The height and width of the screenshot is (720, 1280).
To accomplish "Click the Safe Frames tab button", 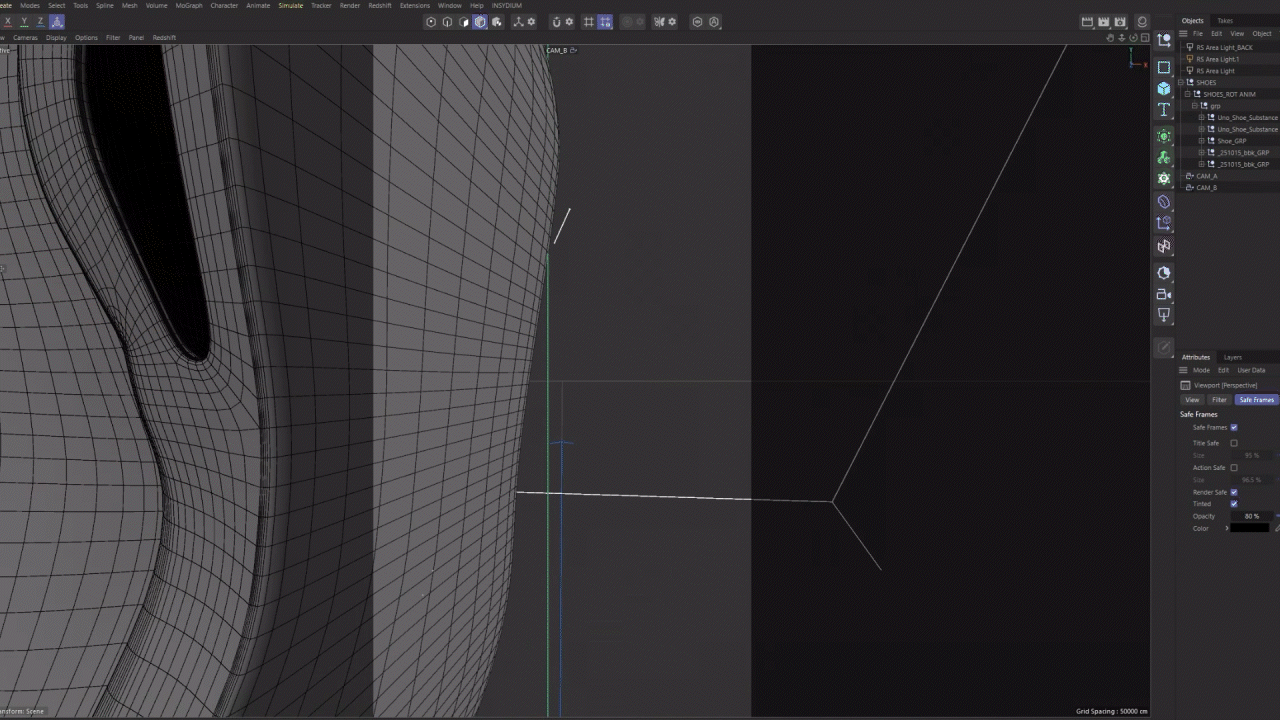I will (x=1257, y=400).
